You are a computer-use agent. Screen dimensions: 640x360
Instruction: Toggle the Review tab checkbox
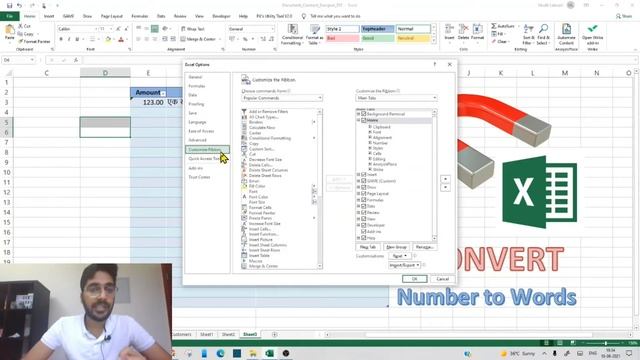(x=364, y=212)
